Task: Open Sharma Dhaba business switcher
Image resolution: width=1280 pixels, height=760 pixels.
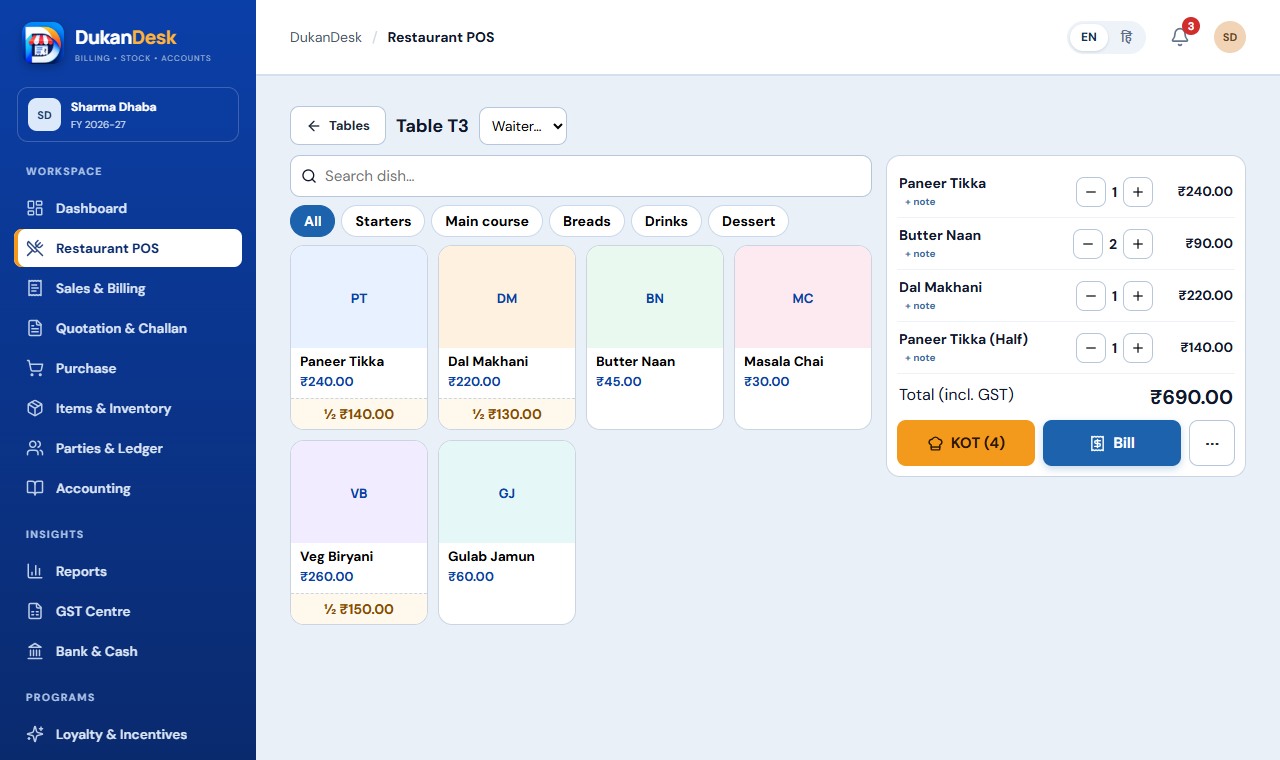Action: (128, 114)
